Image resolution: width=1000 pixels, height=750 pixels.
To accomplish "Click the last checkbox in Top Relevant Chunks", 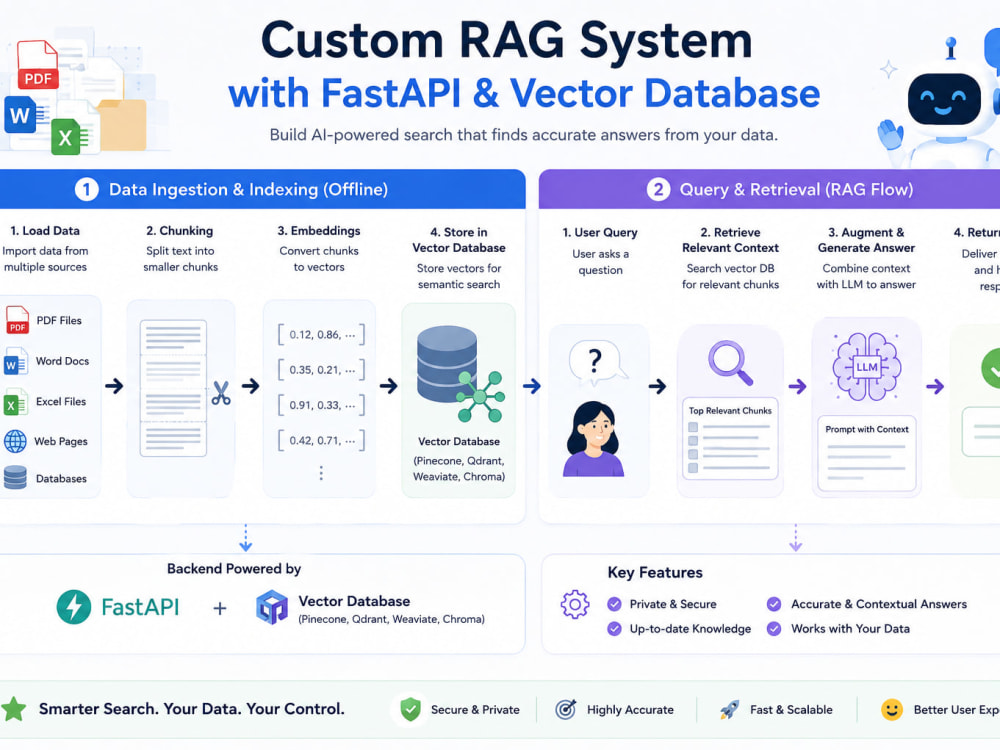I will point(693,468).
